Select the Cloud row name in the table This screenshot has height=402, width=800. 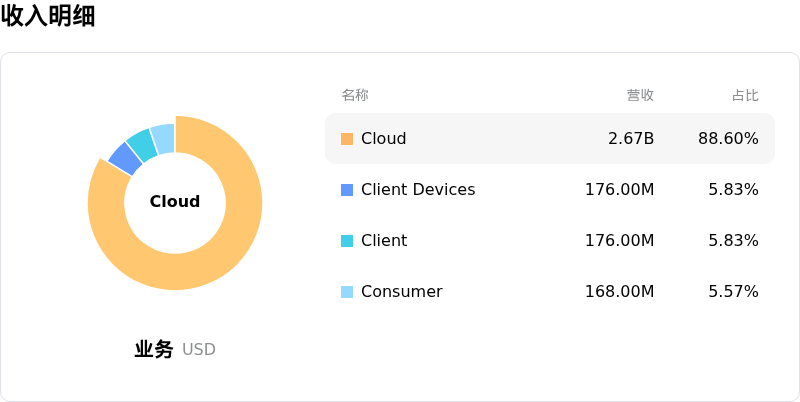point(383,139)
